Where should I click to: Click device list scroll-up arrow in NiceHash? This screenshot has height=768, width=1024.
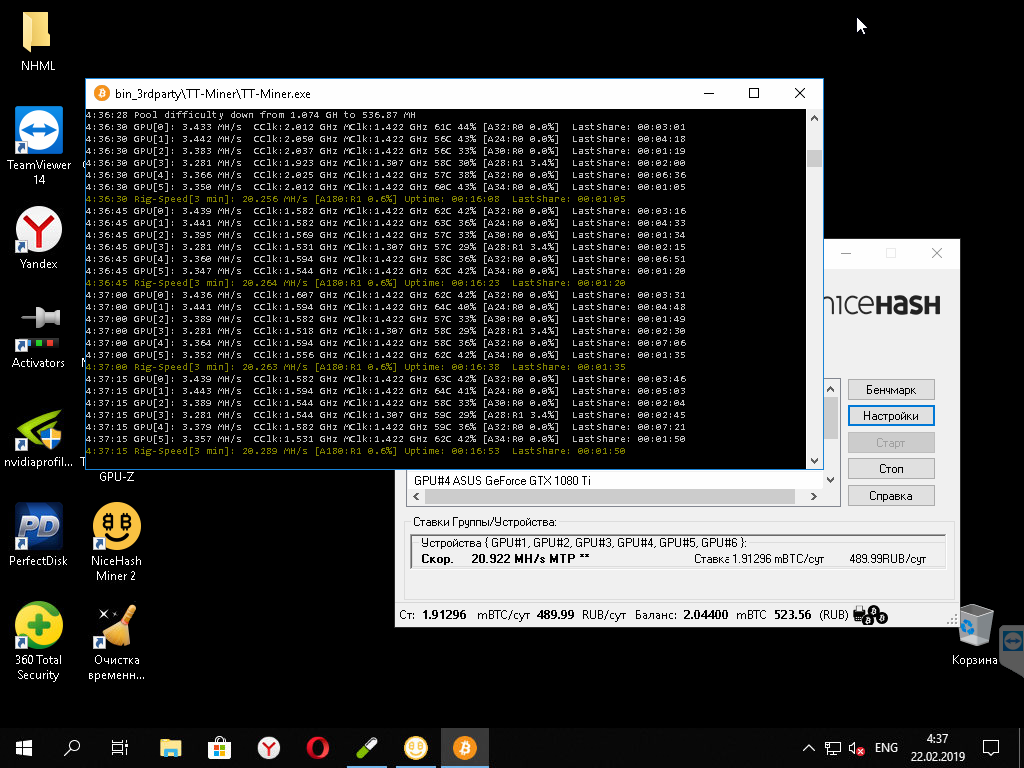[831, 389]
